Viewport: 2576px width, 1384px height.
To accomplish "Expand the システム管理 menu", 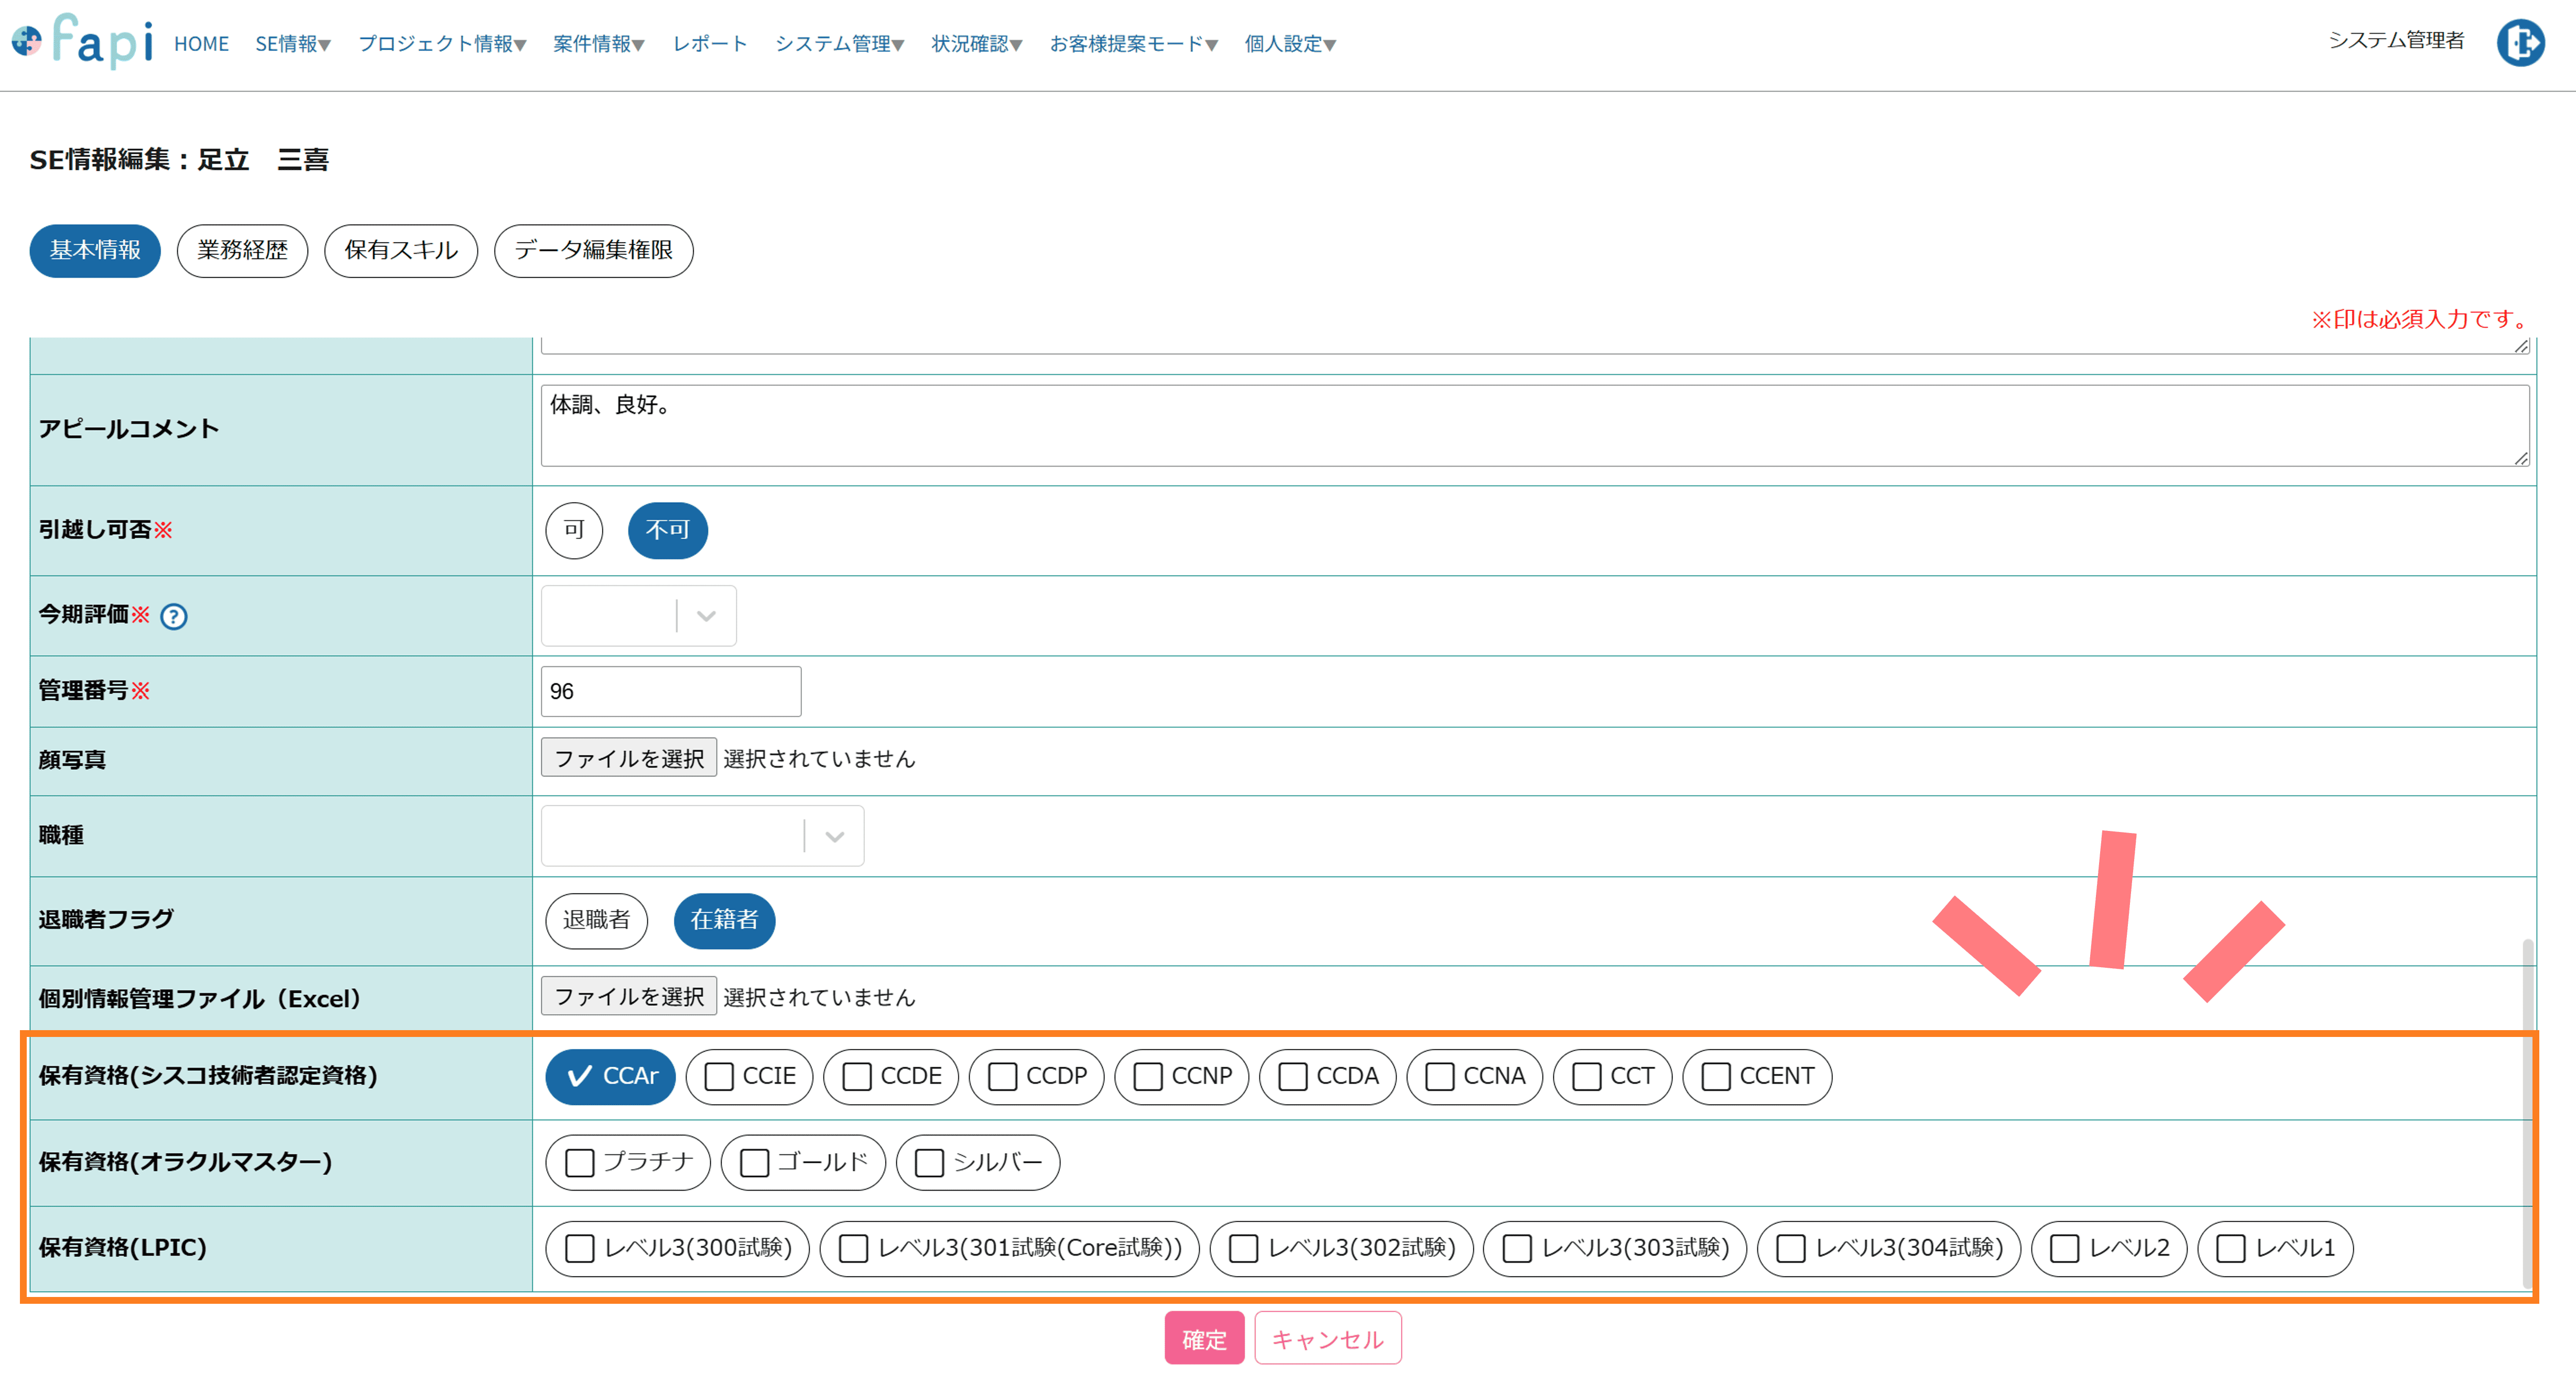I will click(x=839, y=44).
